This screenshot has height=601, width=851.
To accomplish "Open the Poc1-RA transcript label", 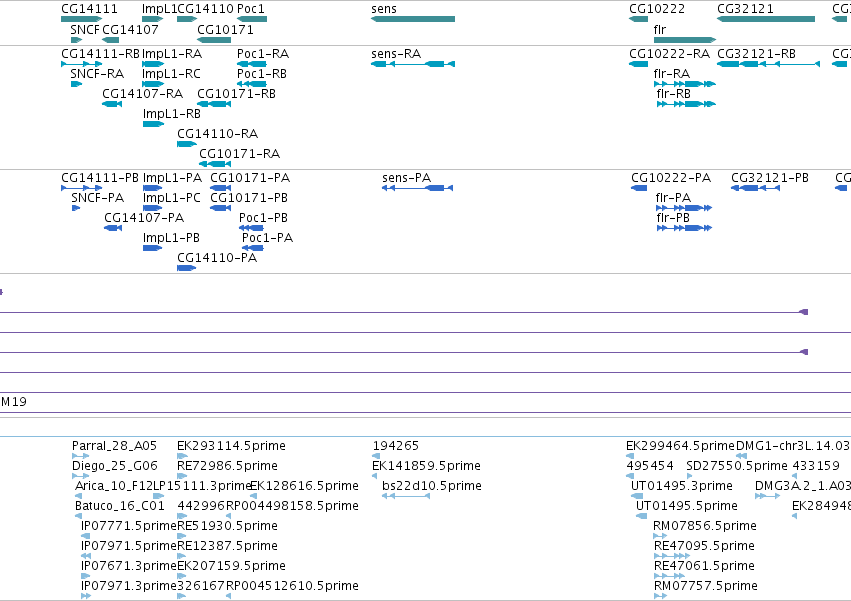I will click(263, 54).
